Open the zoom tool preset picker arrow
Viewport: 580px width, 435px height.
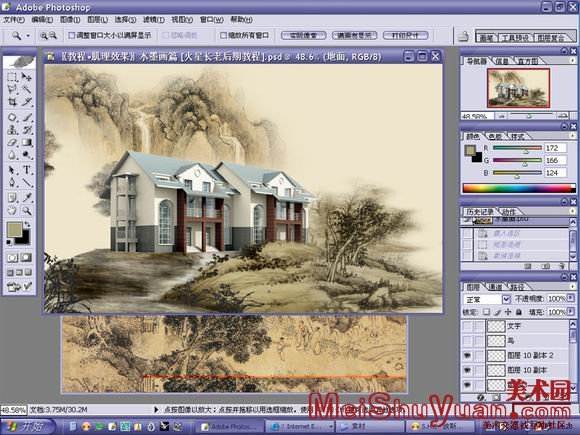tap(28, 36)
